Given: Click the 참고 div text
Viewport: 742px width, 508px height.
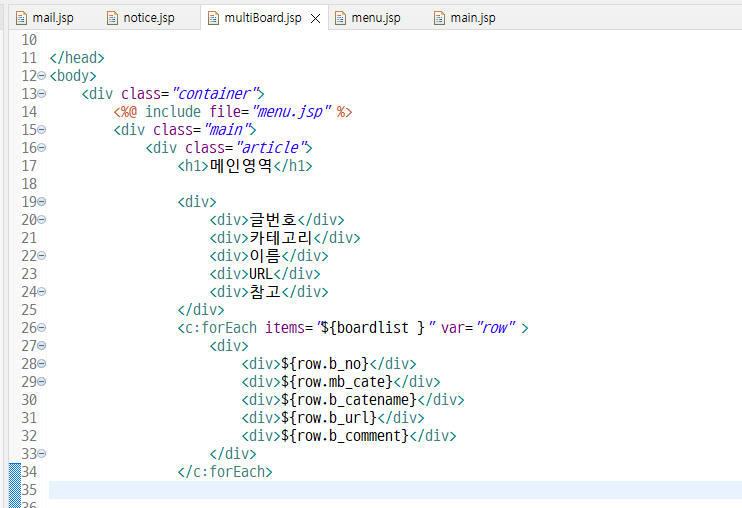Looking at the screenshot, I should [x=265, y=291].
